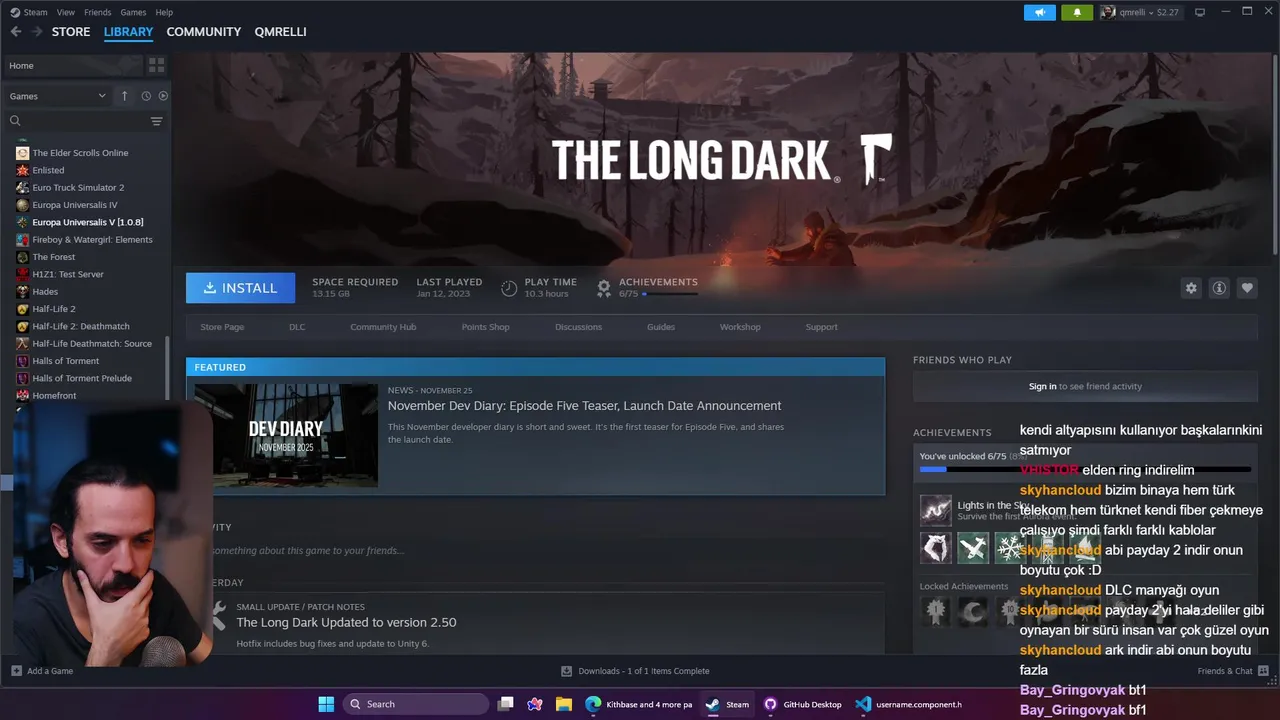
Task: Open the Community Hub link
Action: point(383,327)
